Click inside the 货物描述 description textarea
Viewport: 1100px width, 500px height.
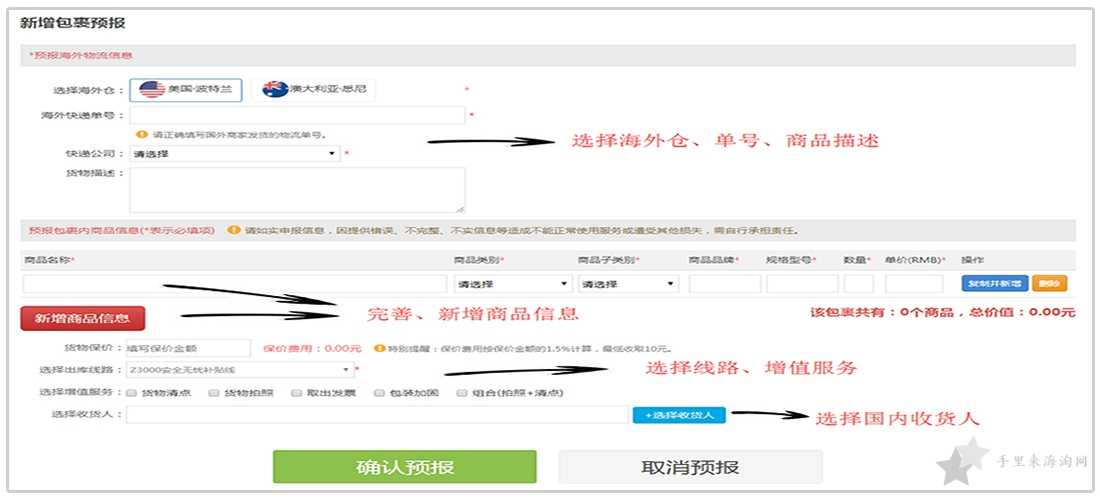(297, 189)
